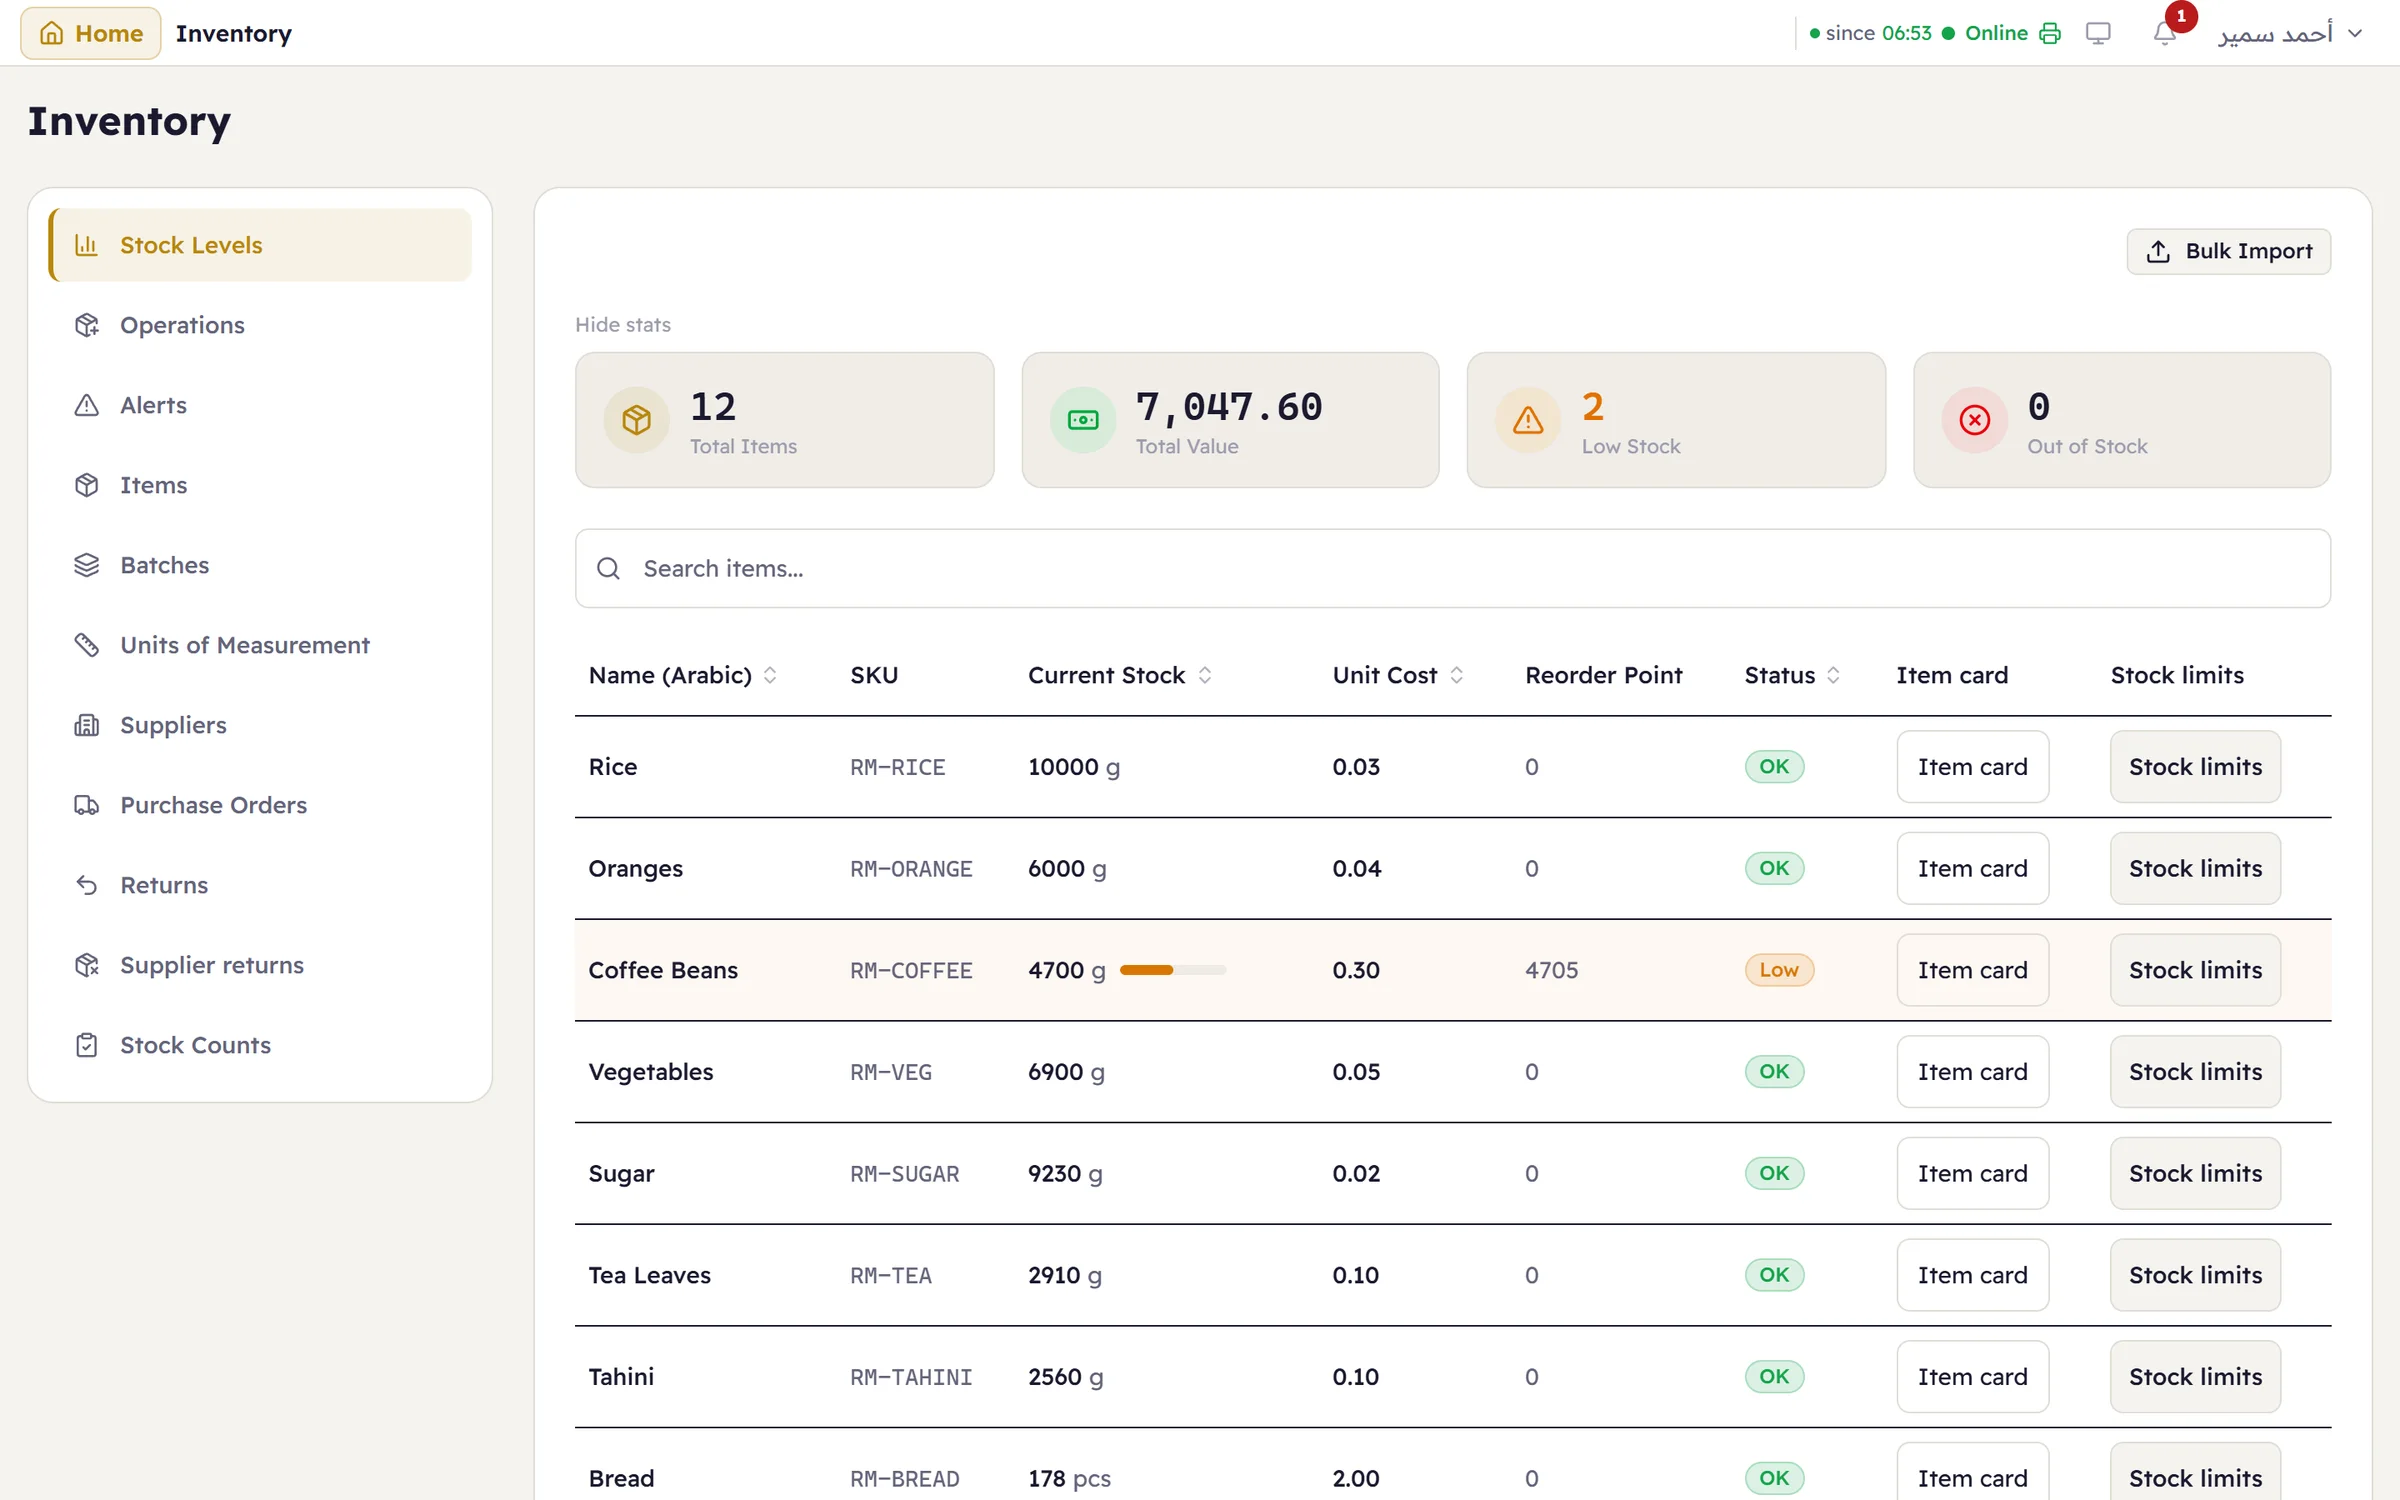Click Coffee Beans stock level bar
This screenshot has width=2400, height=1500.
coord(1172,970)
